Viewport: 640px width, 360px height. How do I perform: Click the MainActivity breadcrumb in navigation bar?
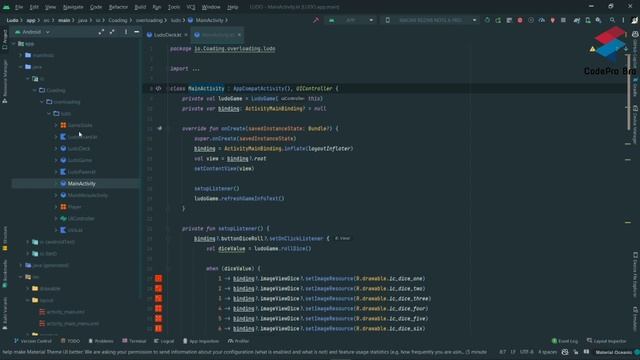click(x=205, y=20)
